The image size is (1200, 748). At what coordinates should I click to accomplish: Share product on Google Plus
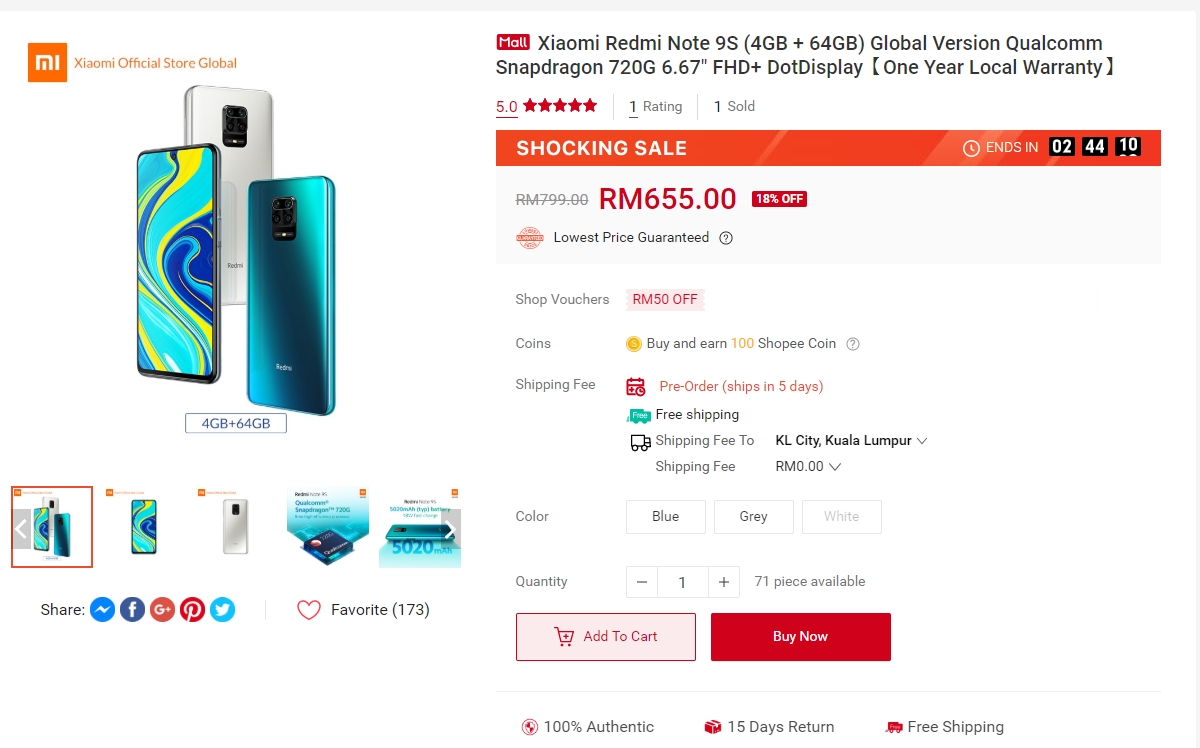tap(162, 609)
